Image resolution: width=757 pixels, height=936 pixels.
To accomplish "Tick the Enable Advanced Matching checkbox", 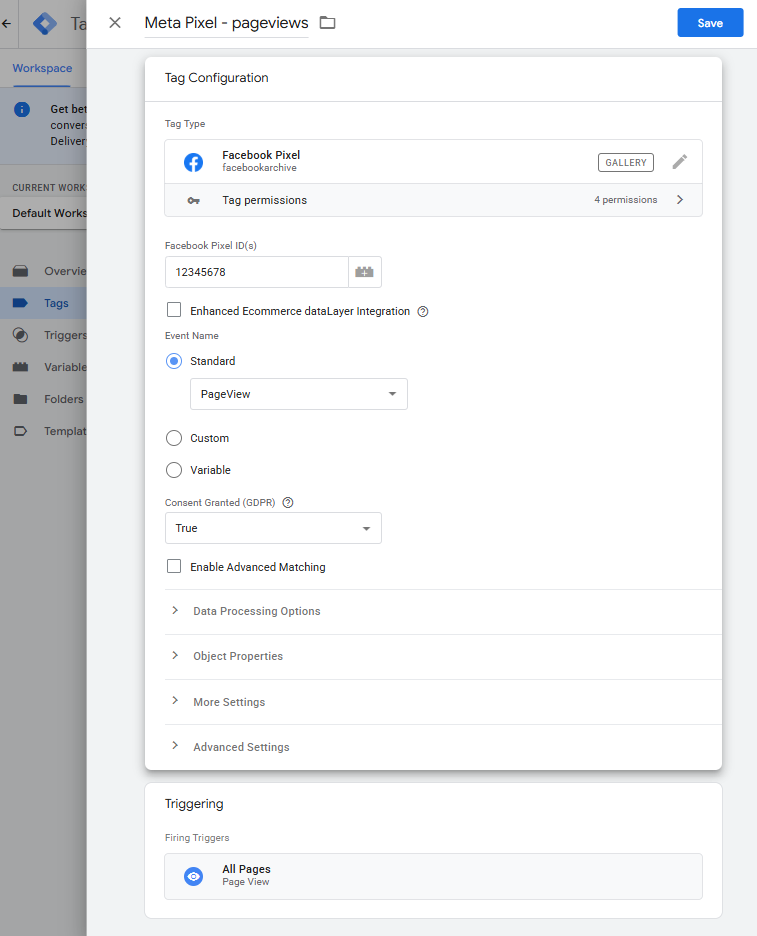I will pyautogui.click(x=174, y=567).
